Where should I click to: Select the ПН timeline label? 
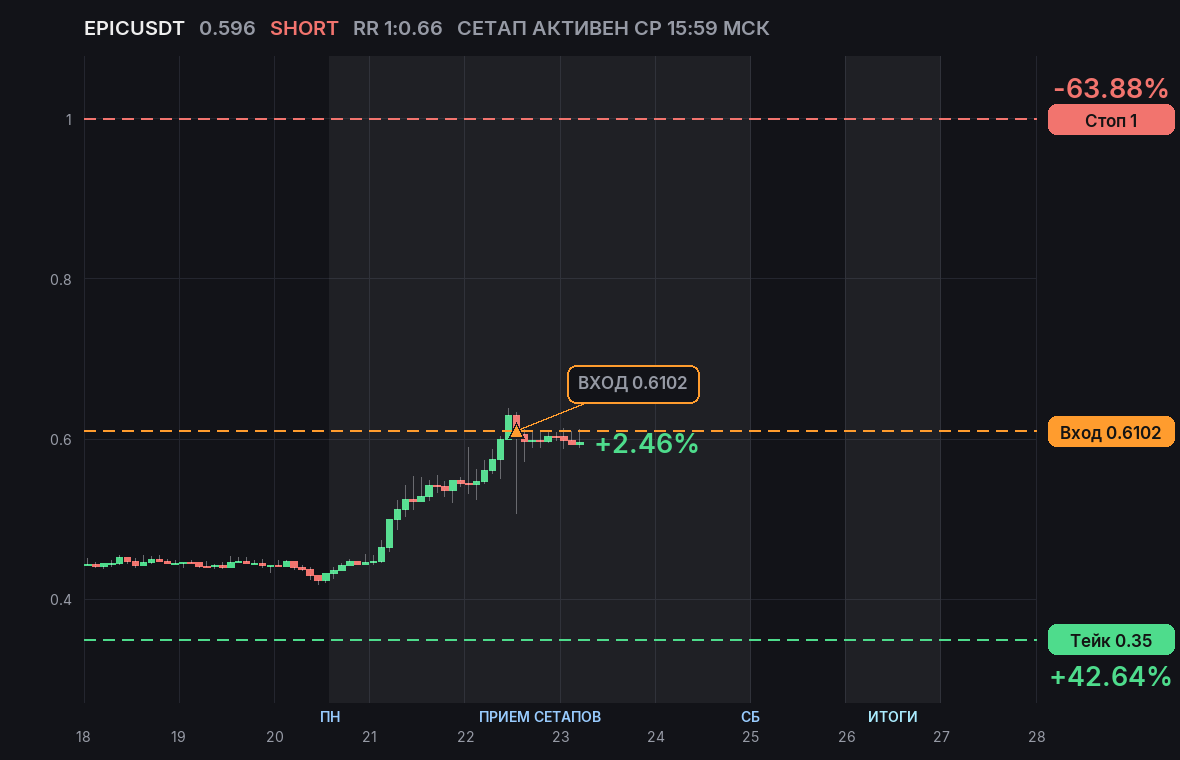(330, 716)
